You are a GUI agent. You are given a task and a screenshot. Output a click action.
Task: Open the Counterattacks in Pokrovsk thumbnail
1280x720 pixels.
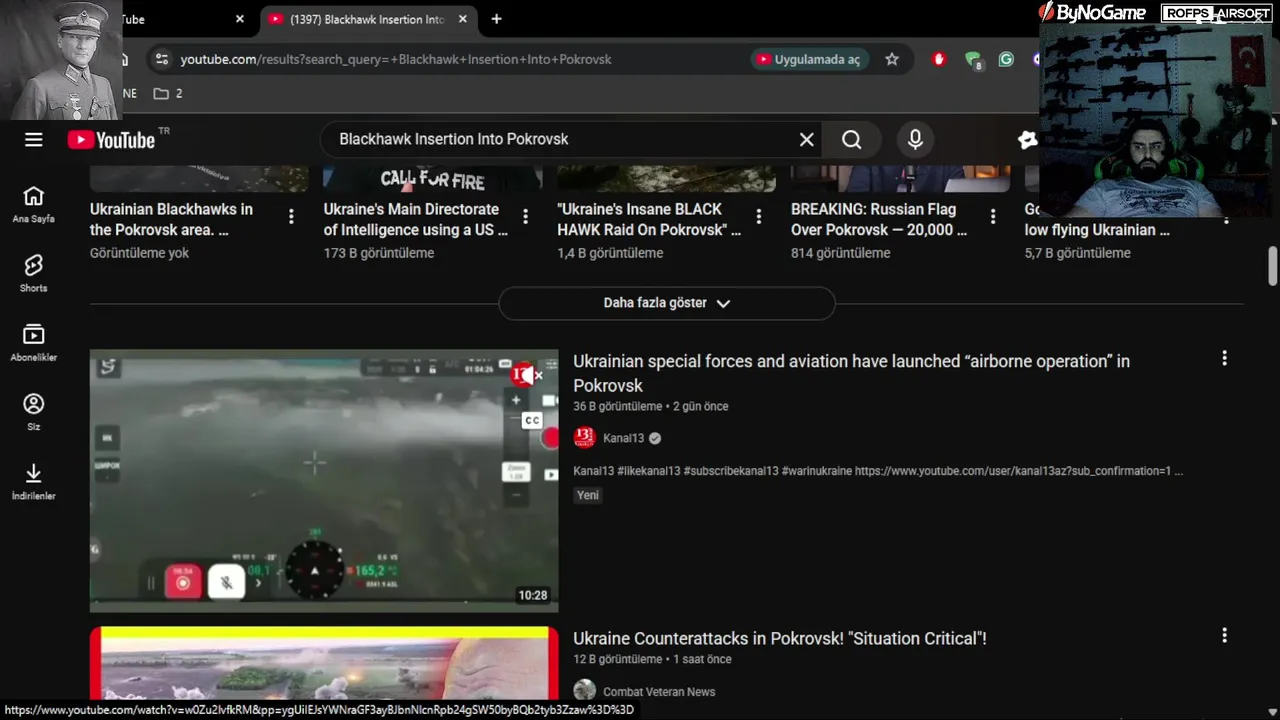click(324, 664)
